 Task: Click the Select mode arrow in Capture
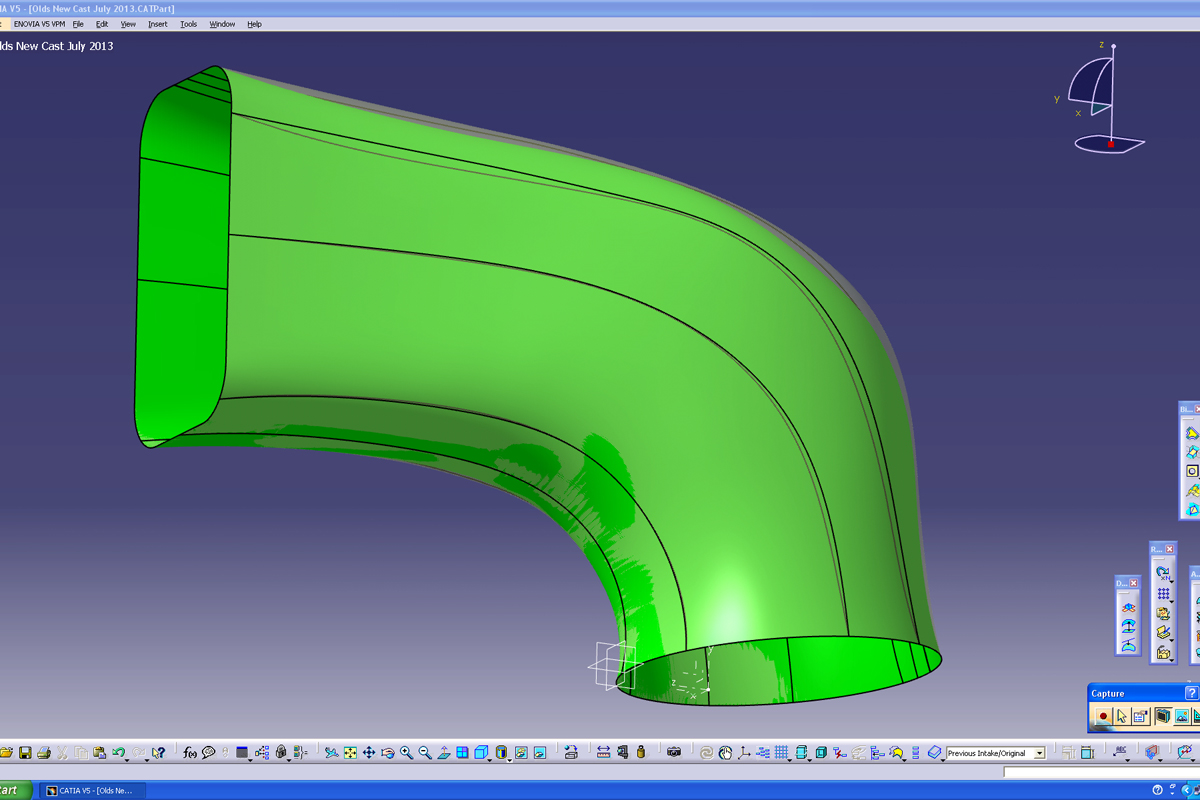coord(1122,716)
